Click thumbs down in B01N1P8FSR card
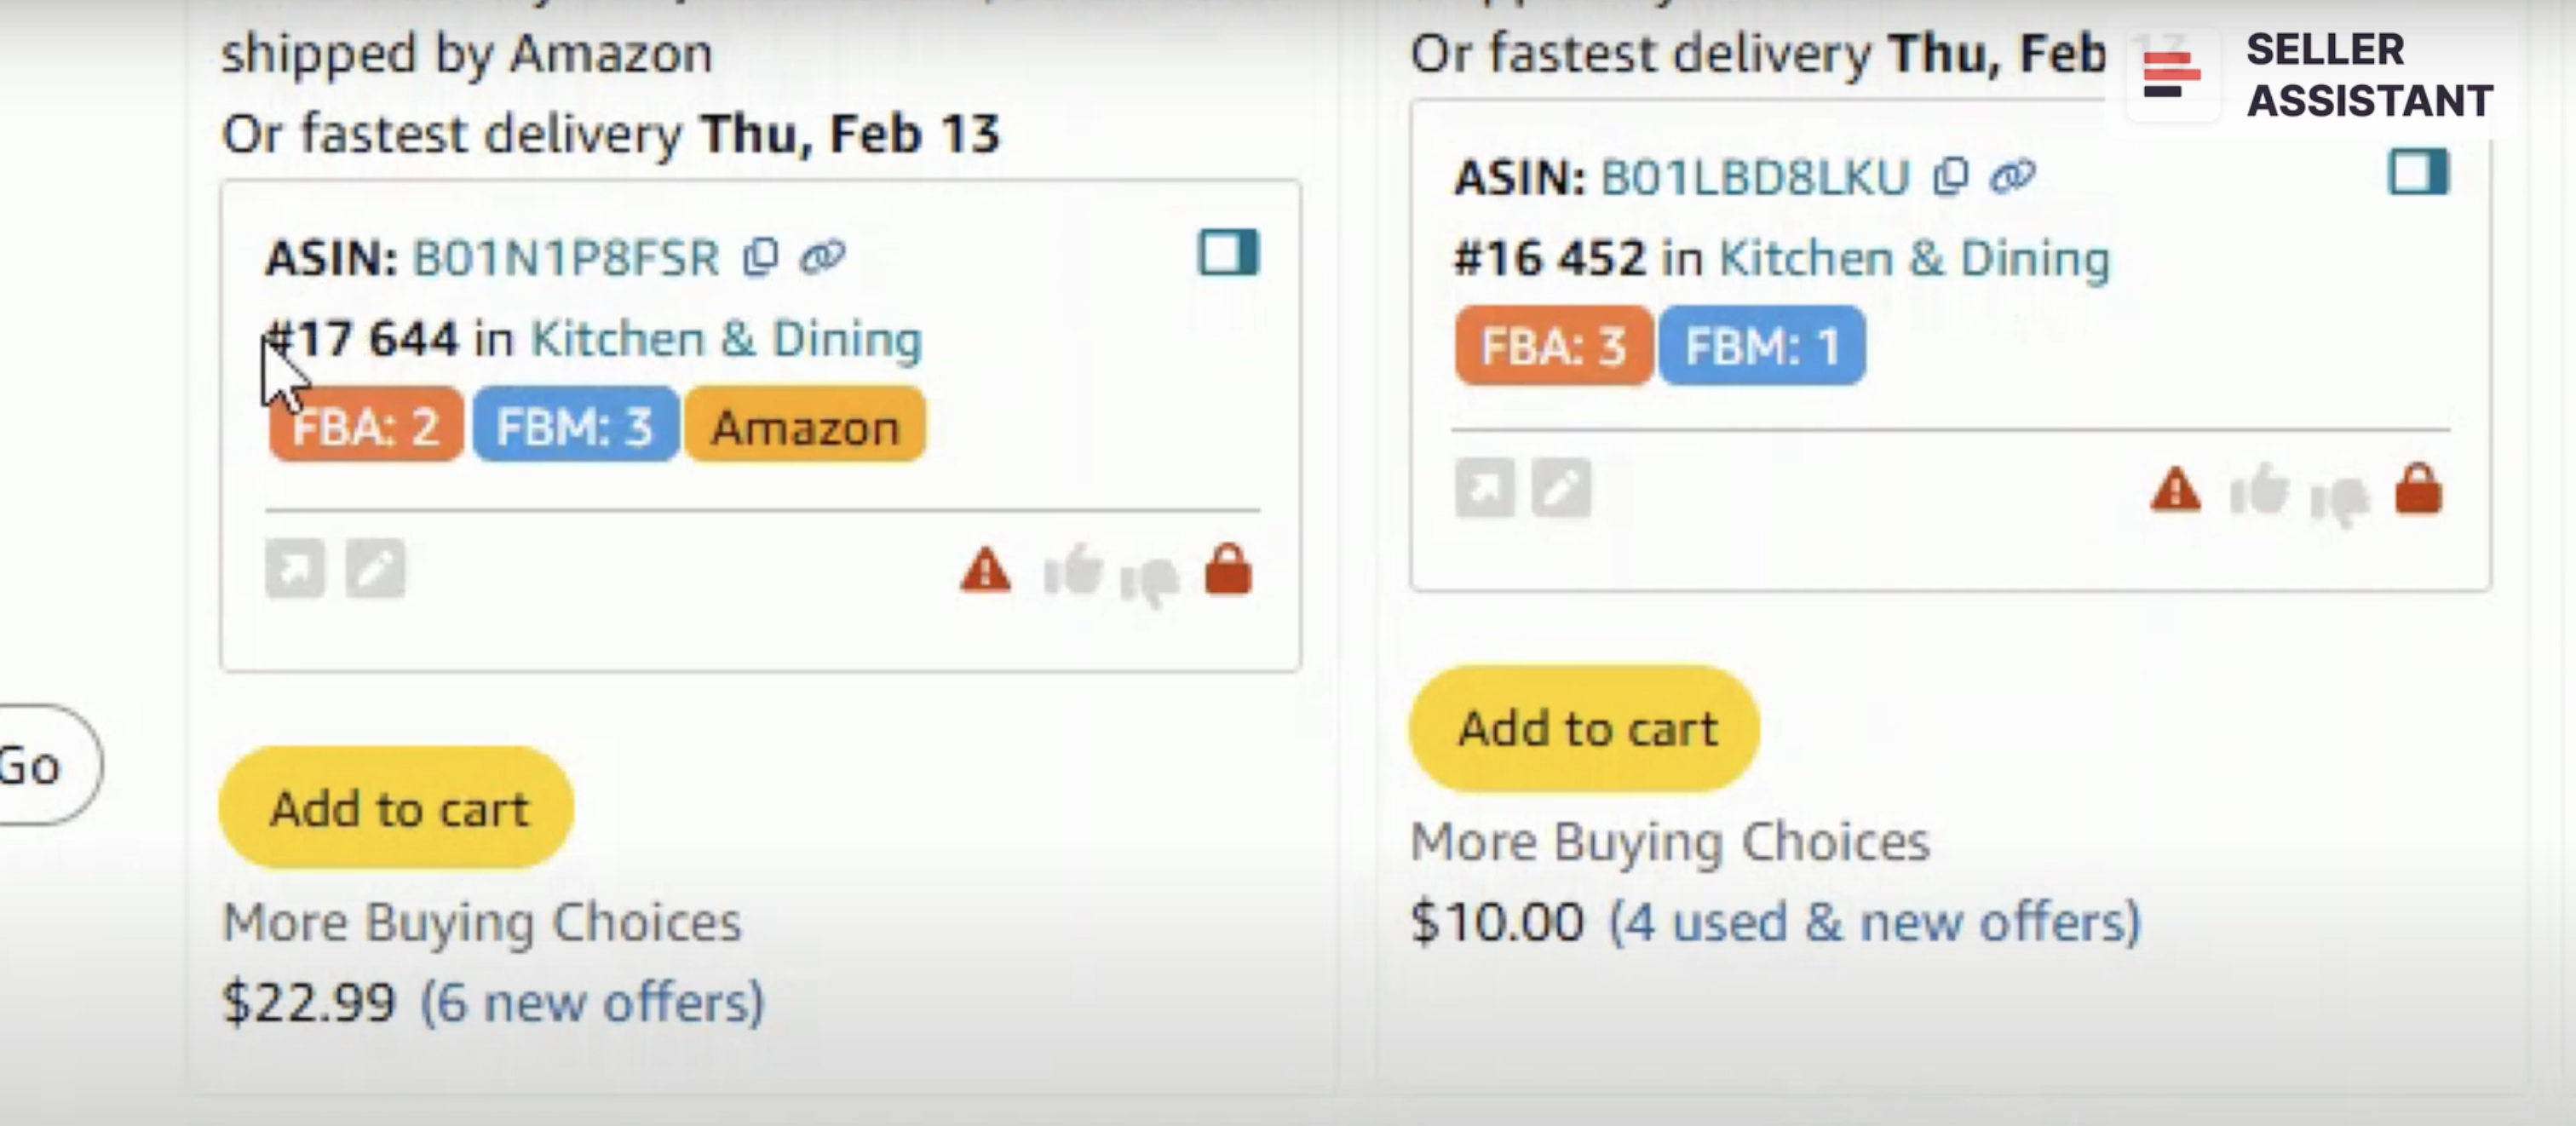Screen dimensions: 2576x1126 (1149, 578)
